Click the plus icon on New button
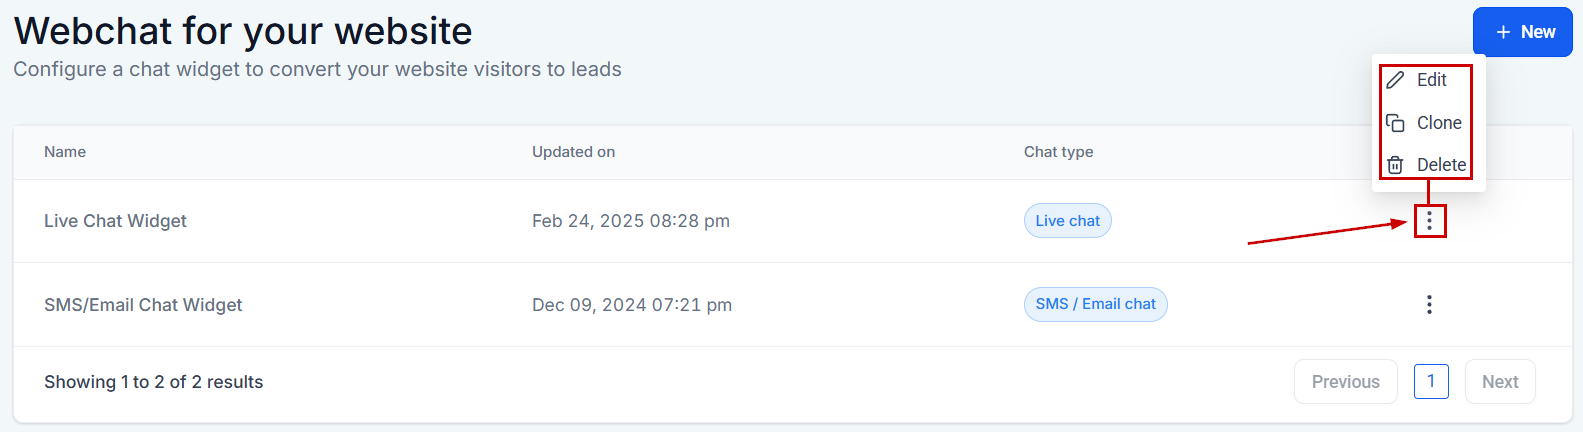Image resolution: width=1583 pixels, height=432 pixels. 1503,32
